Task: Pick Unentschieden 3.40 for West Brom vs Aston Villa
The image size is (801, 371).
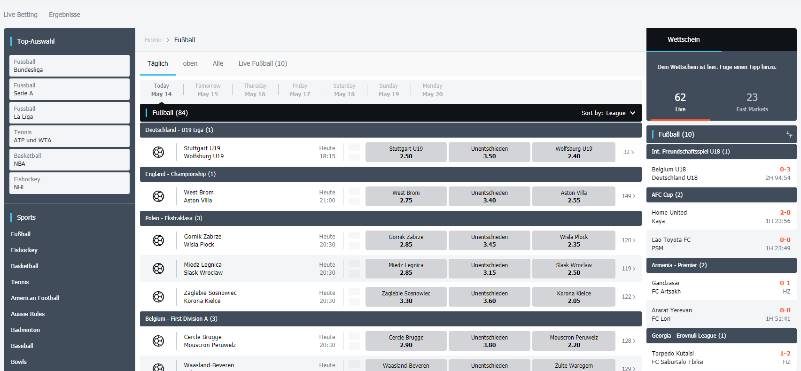Action: 489,197
